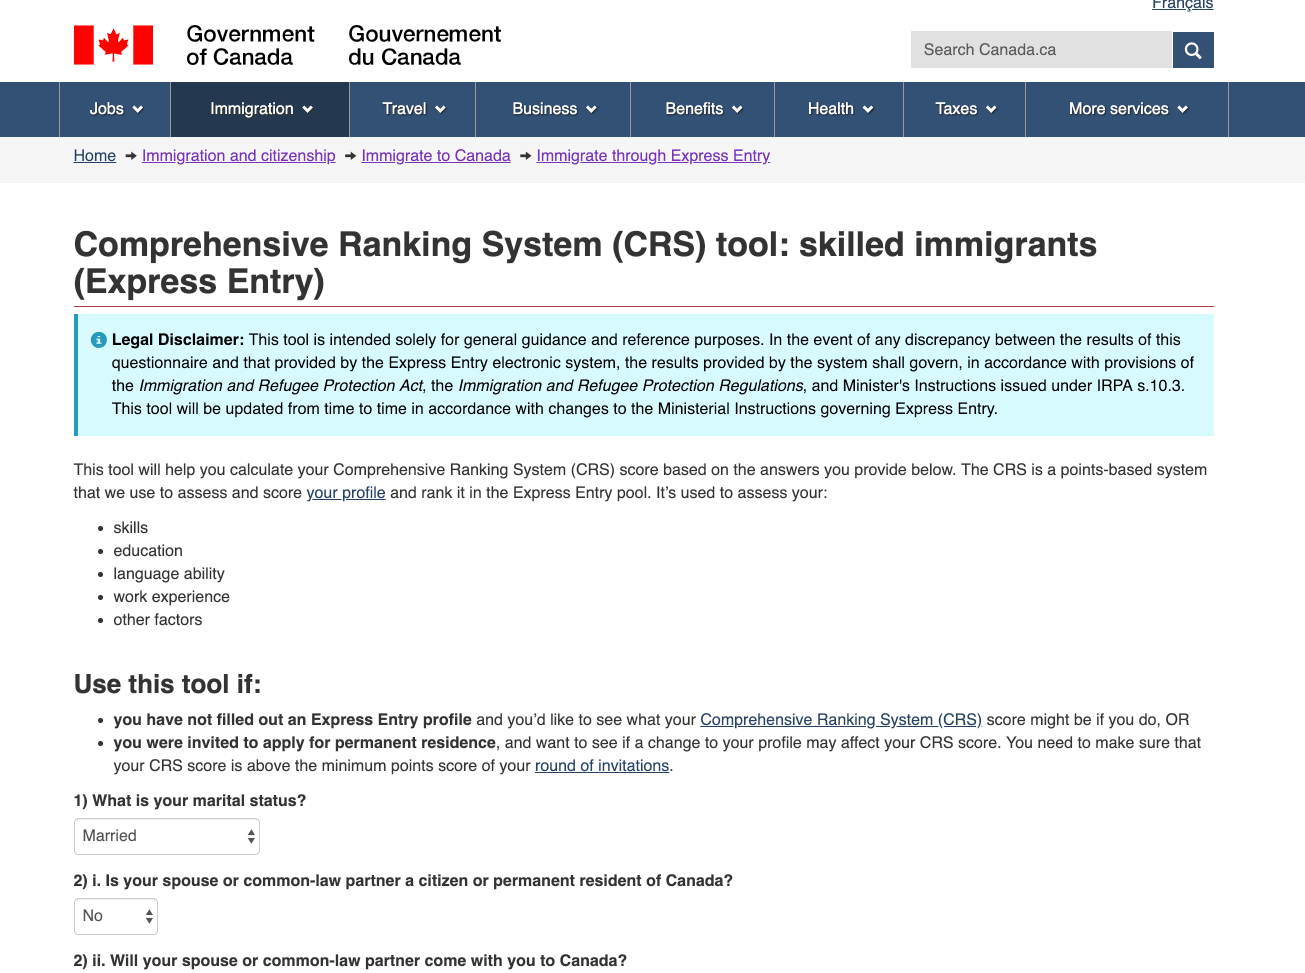Image resolution: width=1305 pixels, height=973 pixels.
Task: Open the Immigration menu
Action: pos(261,109)
